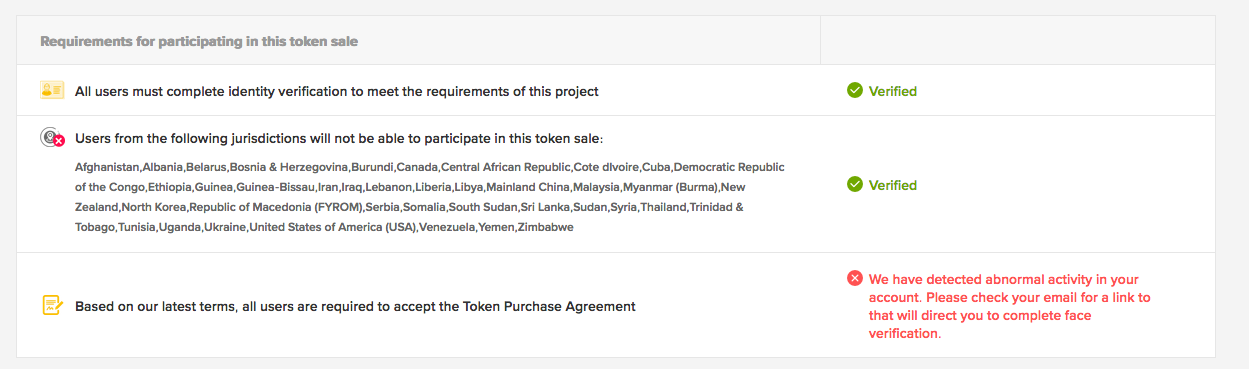Image resolution: width=1249 pixels, height=369 pixels.
Task: Select the Verified label beside identity verification
Action: [893, 91]
